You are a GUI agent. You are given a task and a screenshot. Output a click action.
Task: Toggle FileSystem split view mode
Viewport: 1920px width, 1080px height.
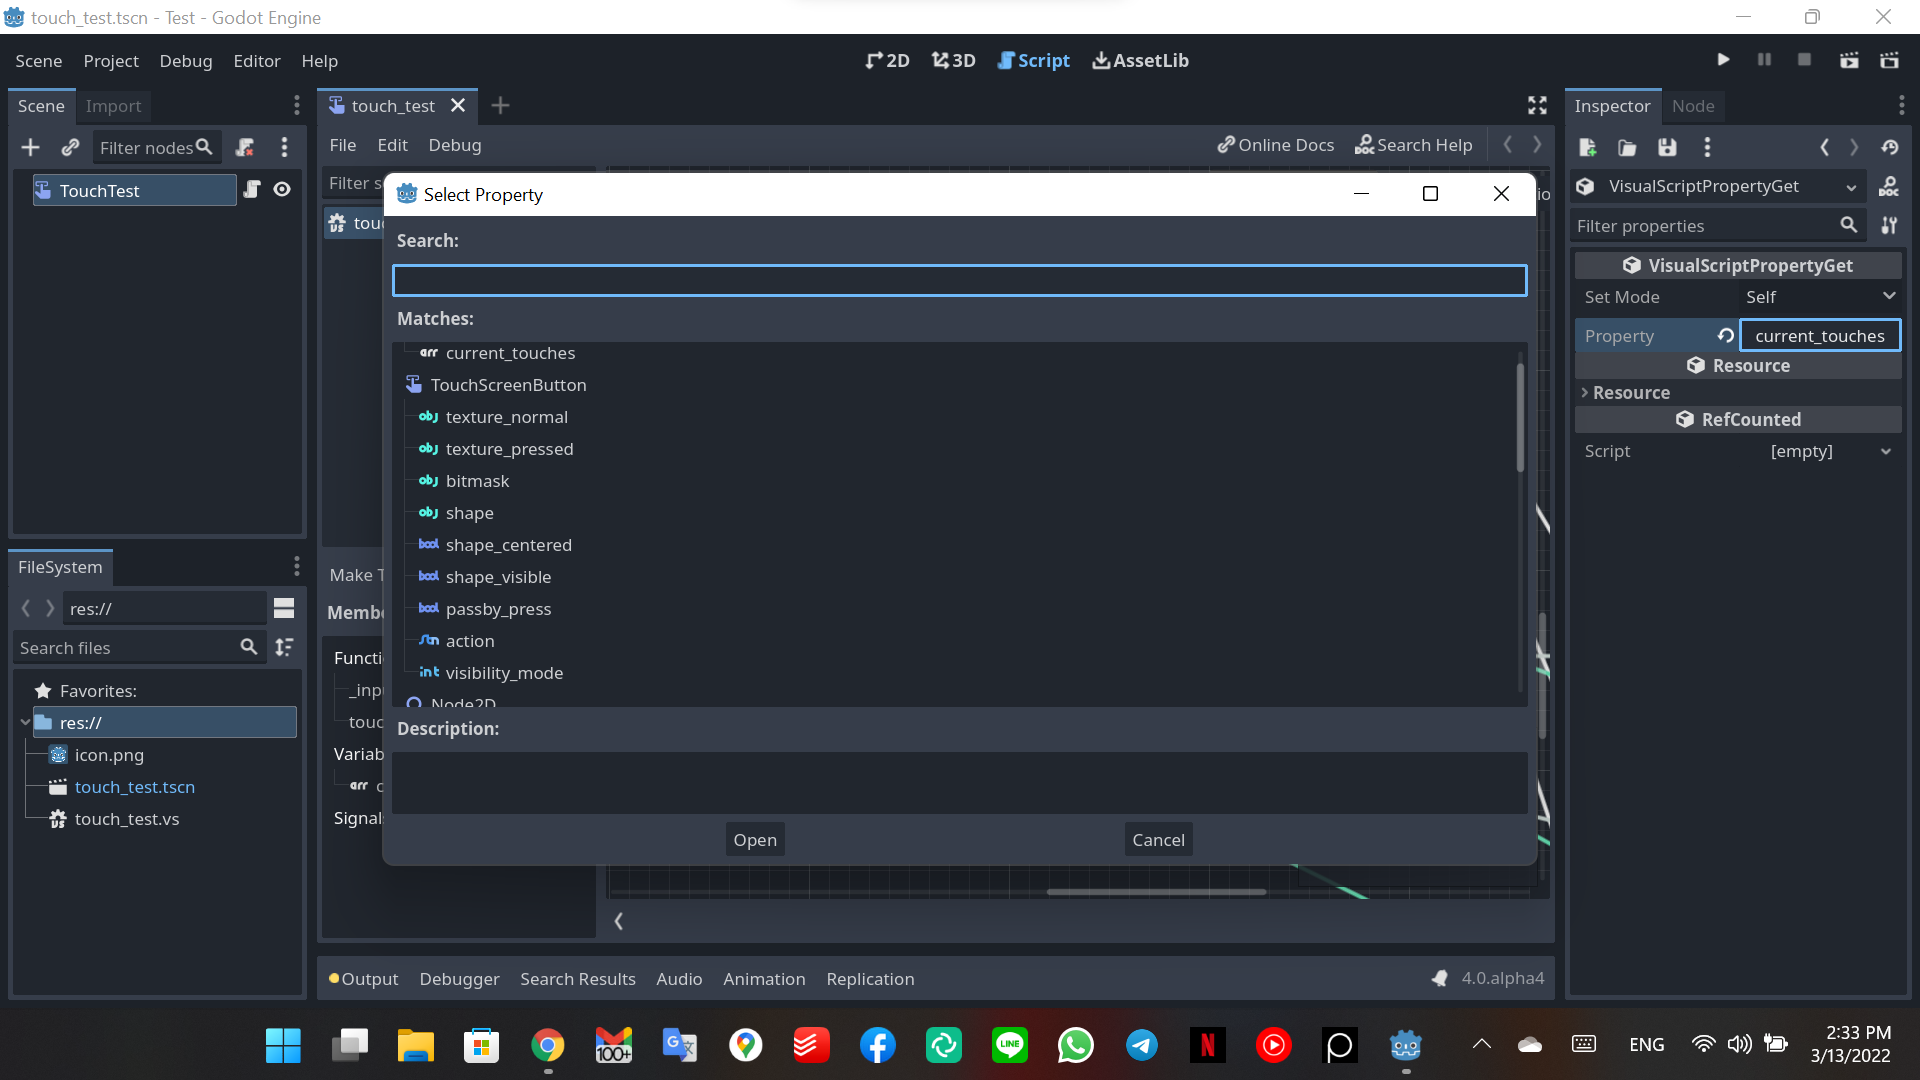tap(284, 609)
